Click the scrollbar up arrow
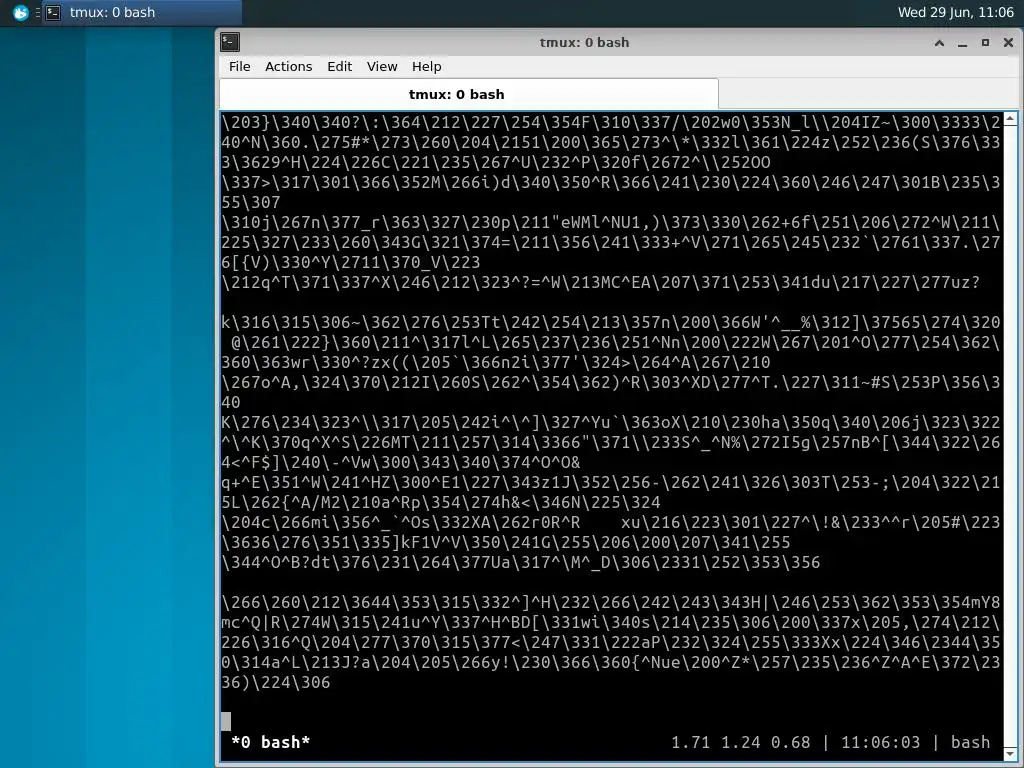The width and height of the screenshot is (1024, 768). click(1010, 119)
